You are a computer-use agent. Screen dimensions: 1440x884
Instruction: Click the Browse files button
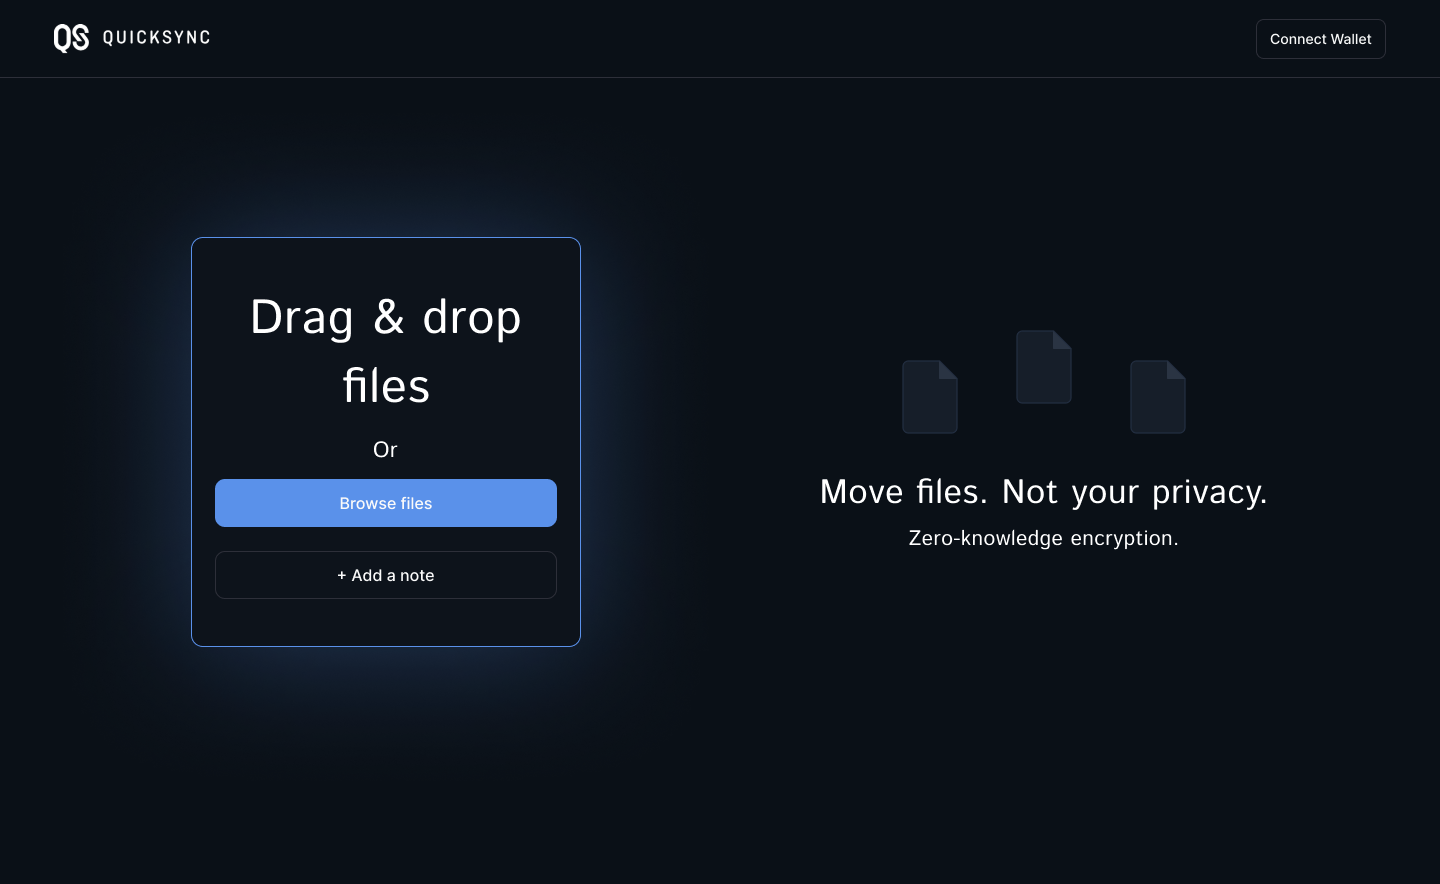pyautogui.click(x=386, y=503)
